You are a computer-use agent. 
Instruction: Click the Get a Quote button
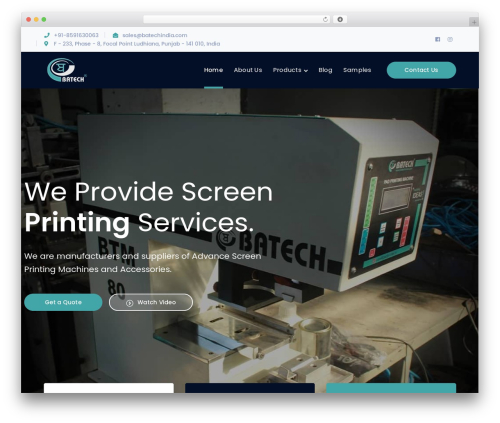click(x=63, y=302)
